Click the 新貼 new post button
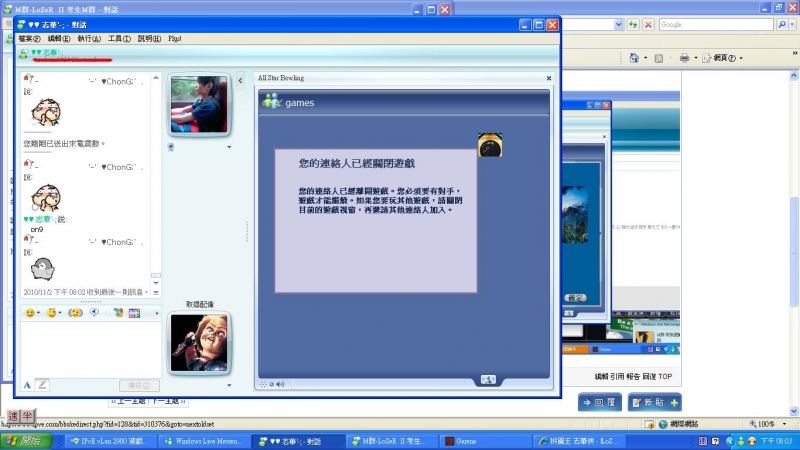 (655, 403)
